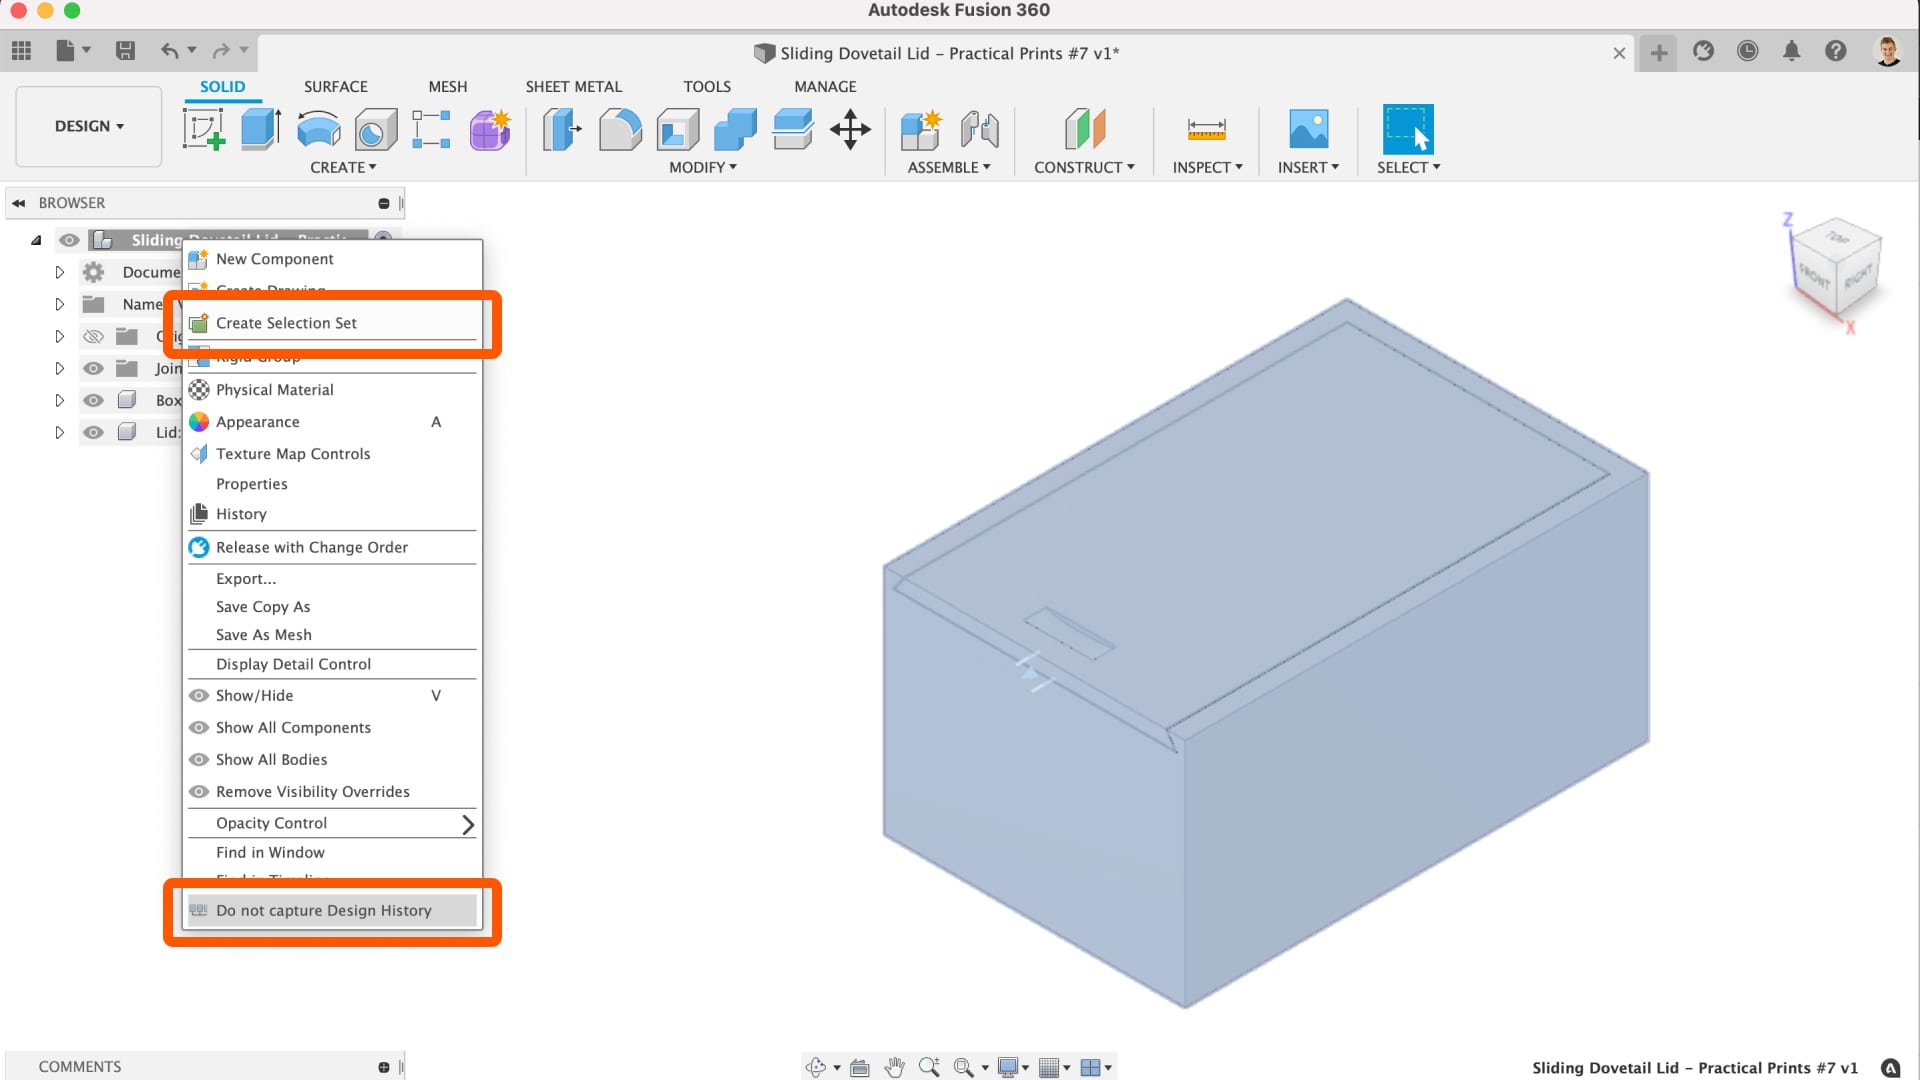Click the Joint tool icon
This screenshot has width=1920, height=1080.
[x=979, y=130]
